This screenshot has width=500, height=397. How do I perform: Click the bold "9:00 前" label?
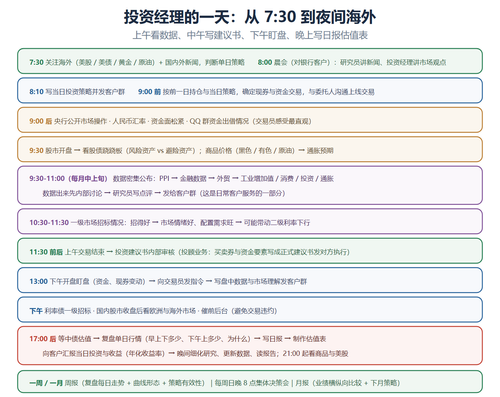click(149, 92)
